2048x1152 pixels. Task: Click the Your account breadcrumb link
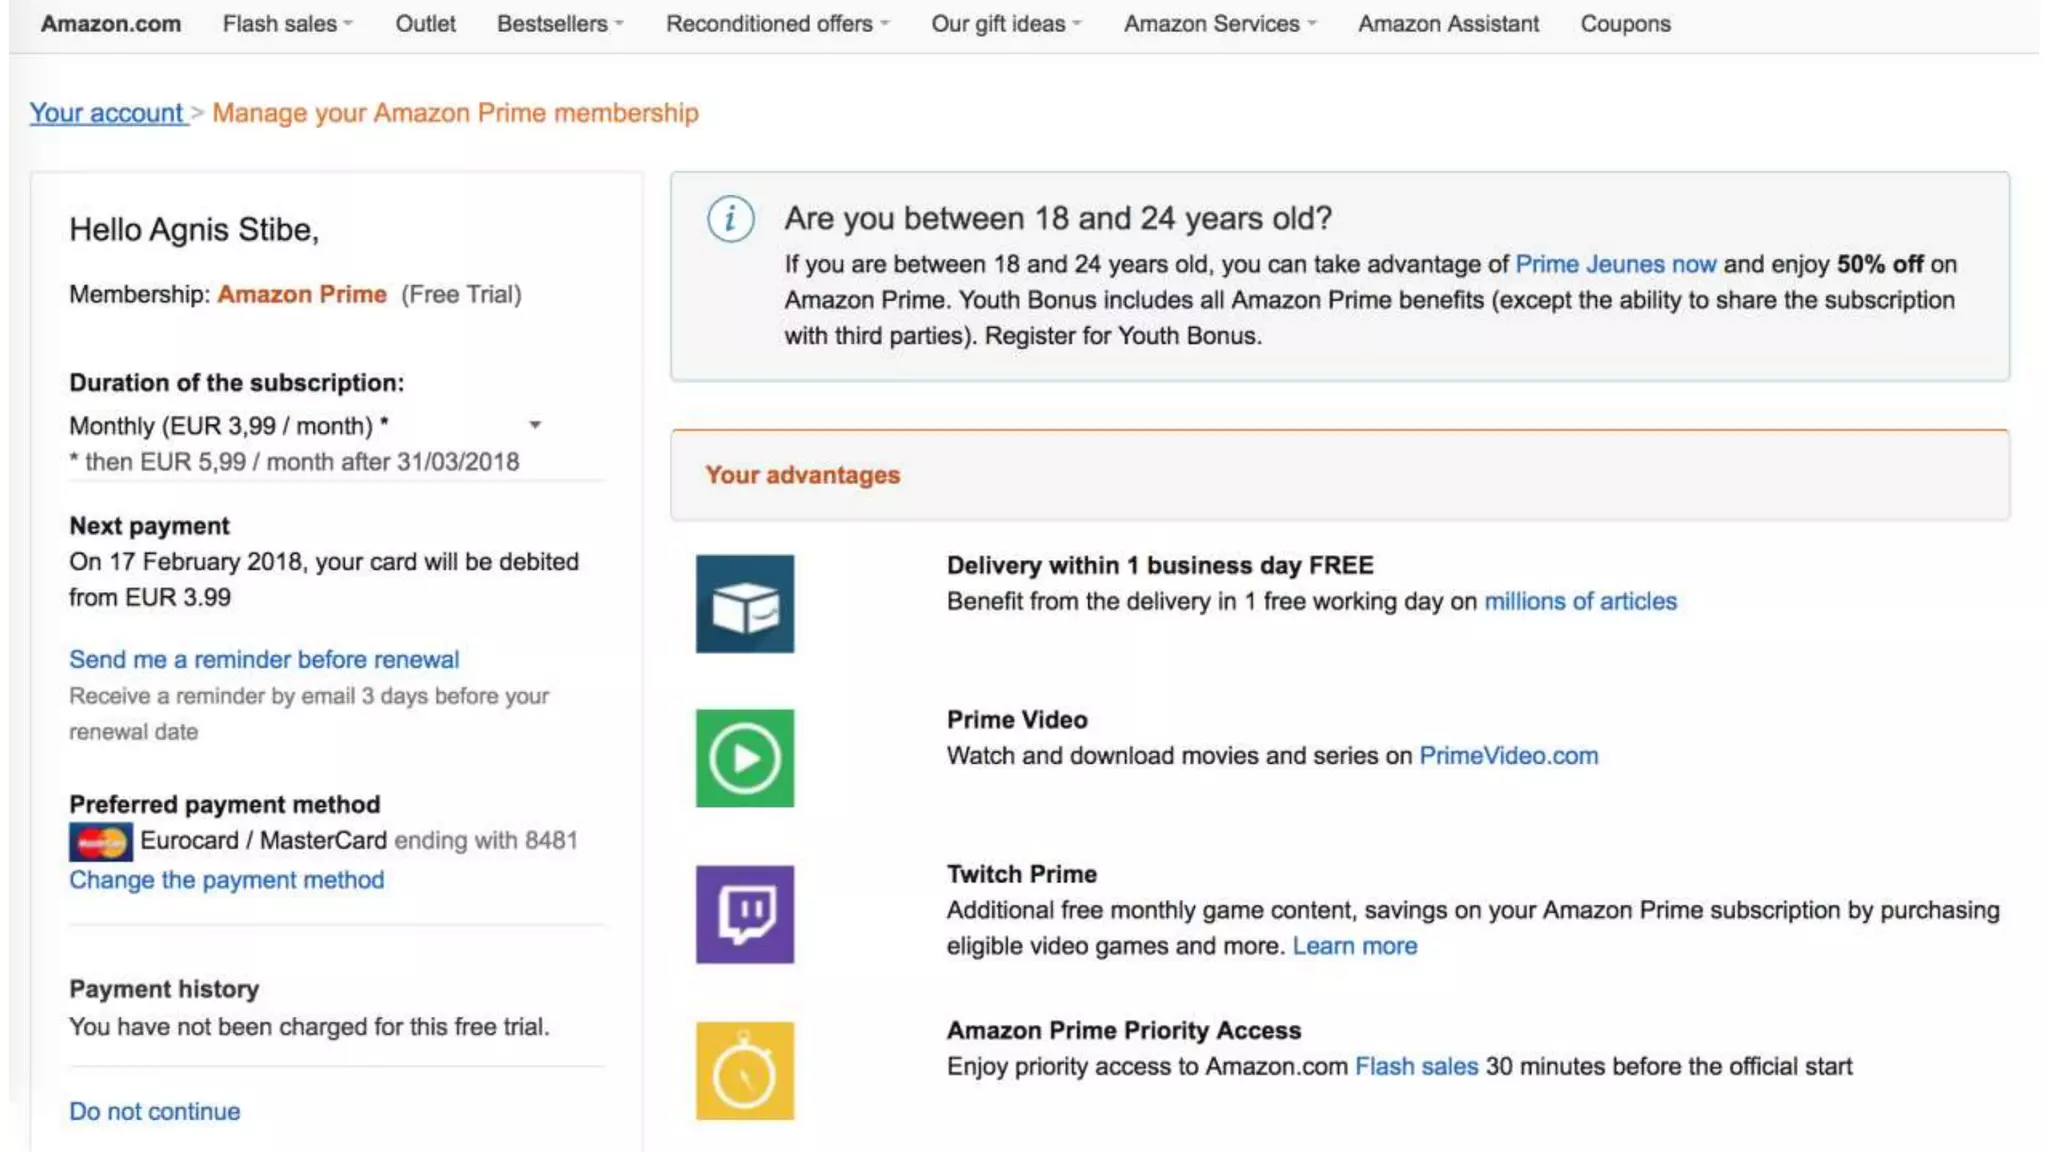click(x=107, y=113)
